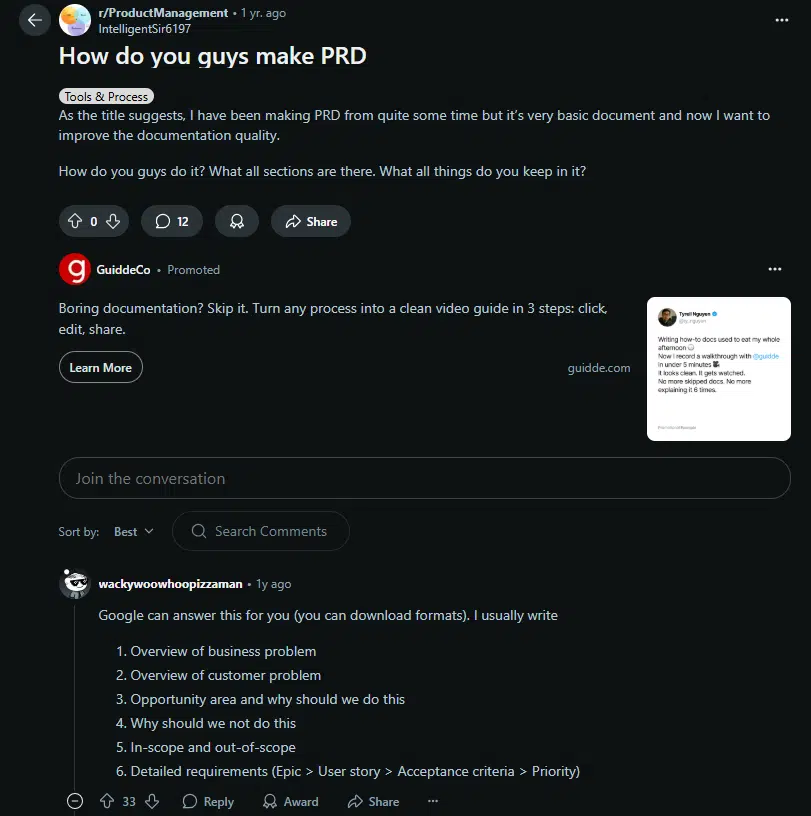Visit the guidde.com link

pos(598,367)
